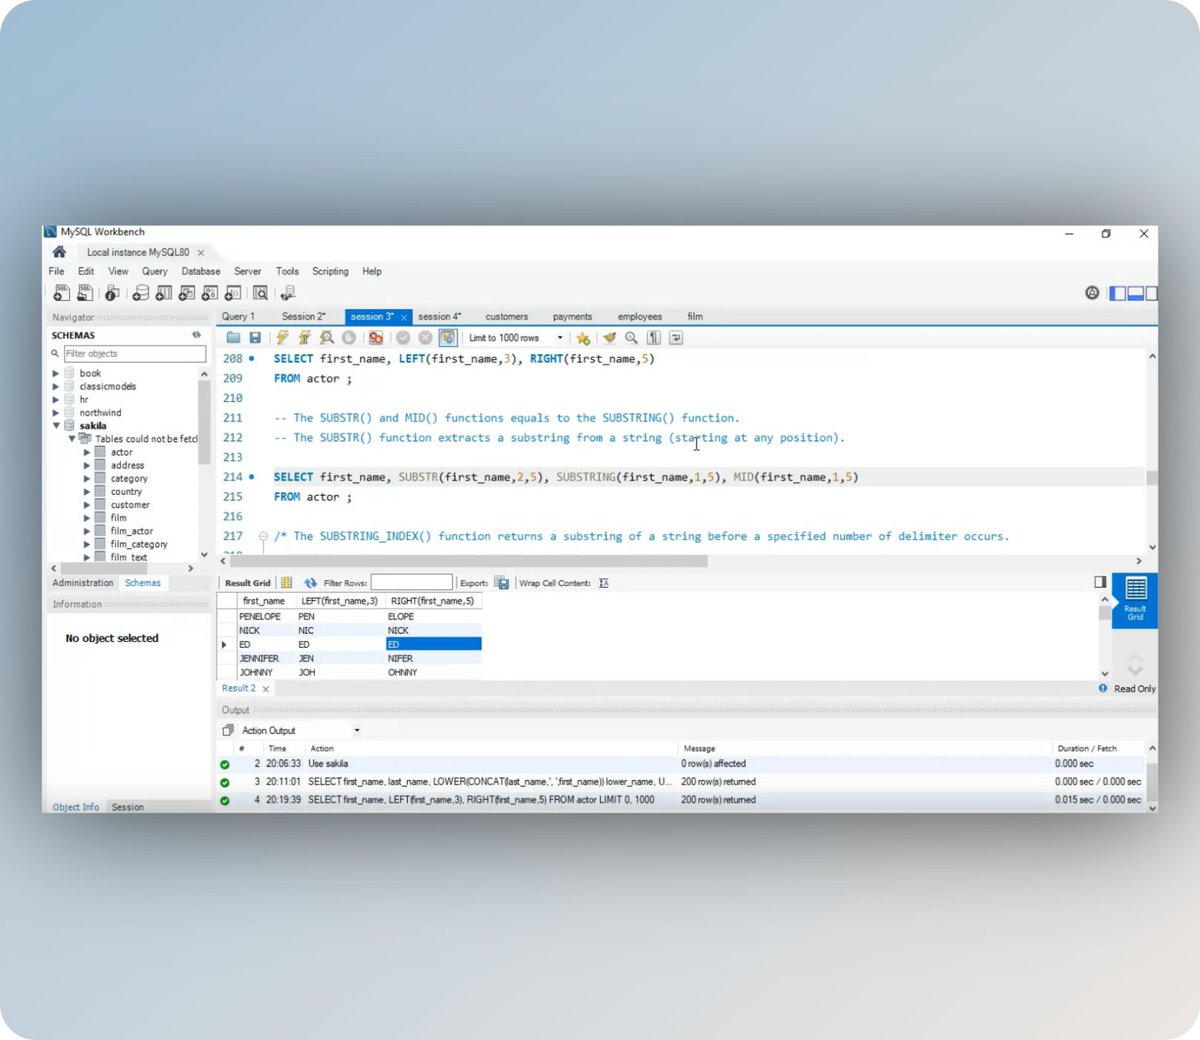
Task: Export recordset to external file icon
Action: [501, 583]
